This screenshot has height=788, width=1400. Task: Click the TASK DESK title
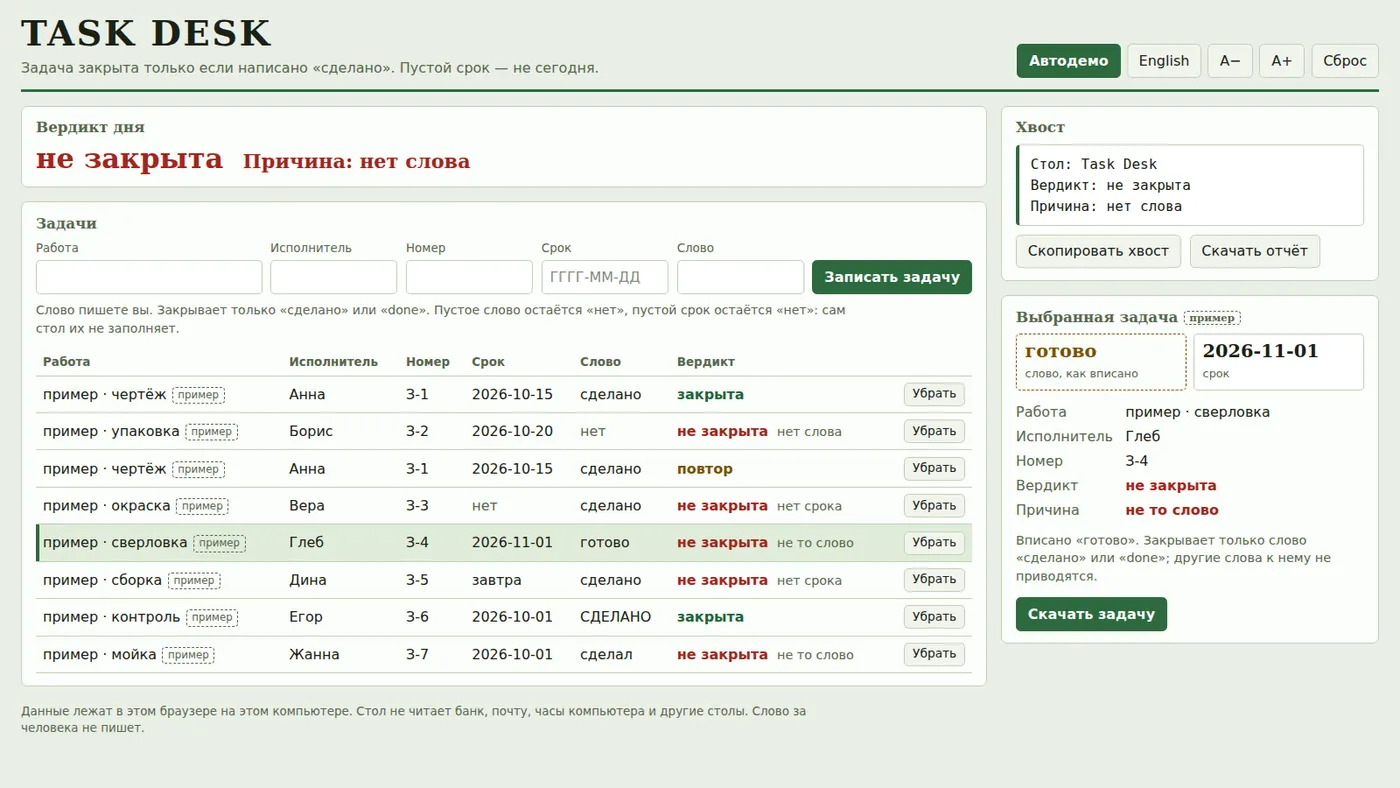[146, 33]
